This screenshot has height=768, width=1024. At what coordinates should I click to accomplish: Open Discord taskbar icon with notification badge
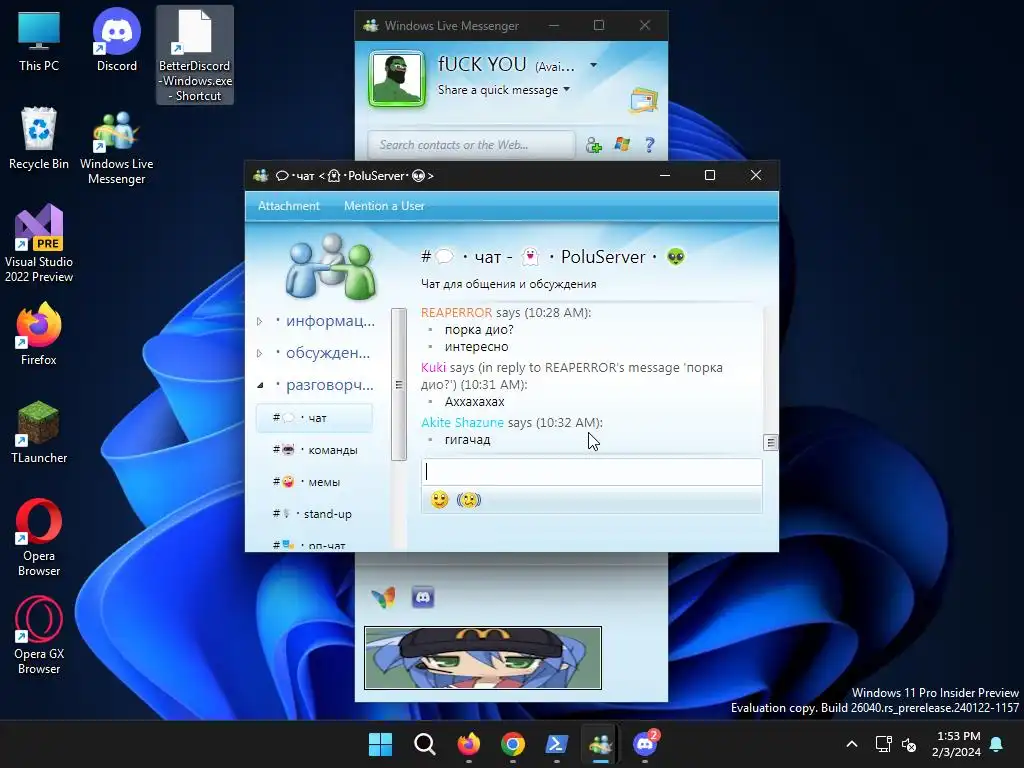click(645, 743)
